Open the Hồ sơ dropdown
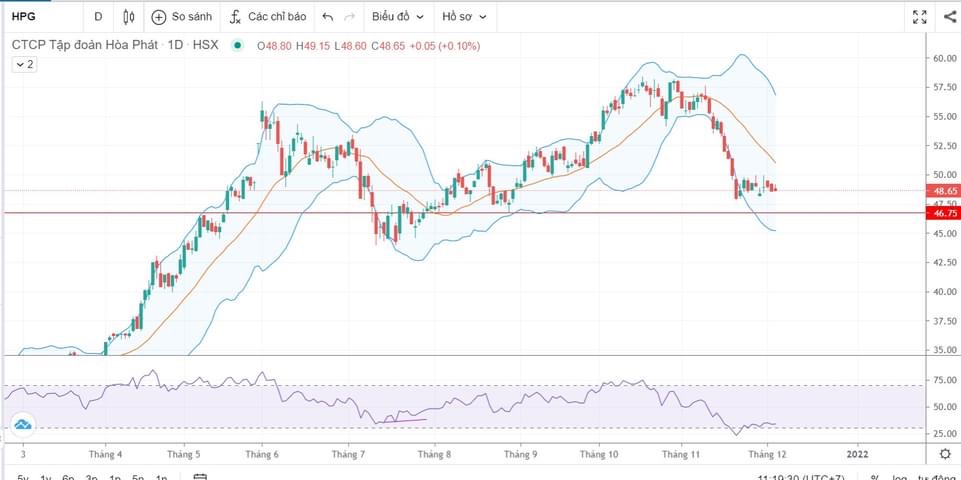 (x=464, y=17)
